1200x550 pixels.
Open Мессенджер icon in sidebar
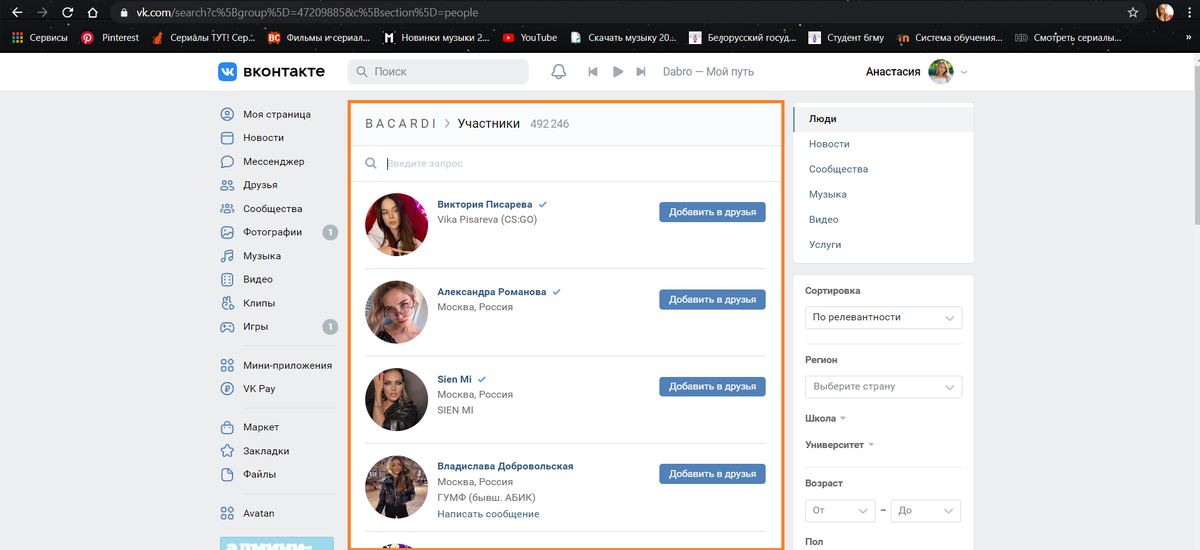(x=227, y=161)
